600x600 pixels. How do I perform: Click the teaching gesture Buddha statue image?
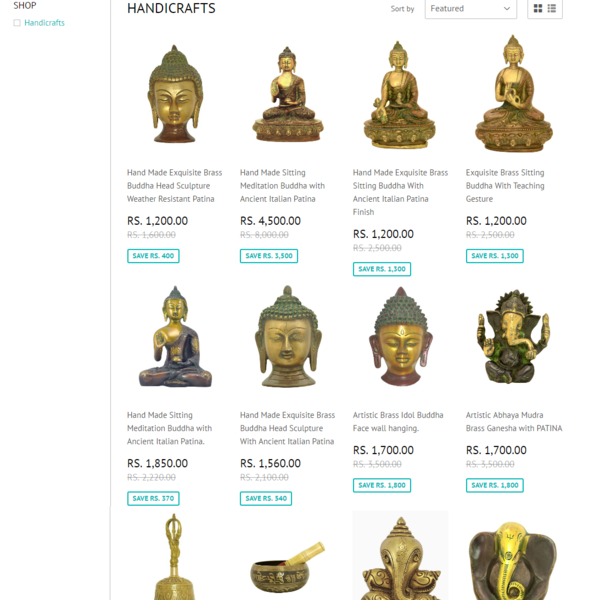pos(514,93)
